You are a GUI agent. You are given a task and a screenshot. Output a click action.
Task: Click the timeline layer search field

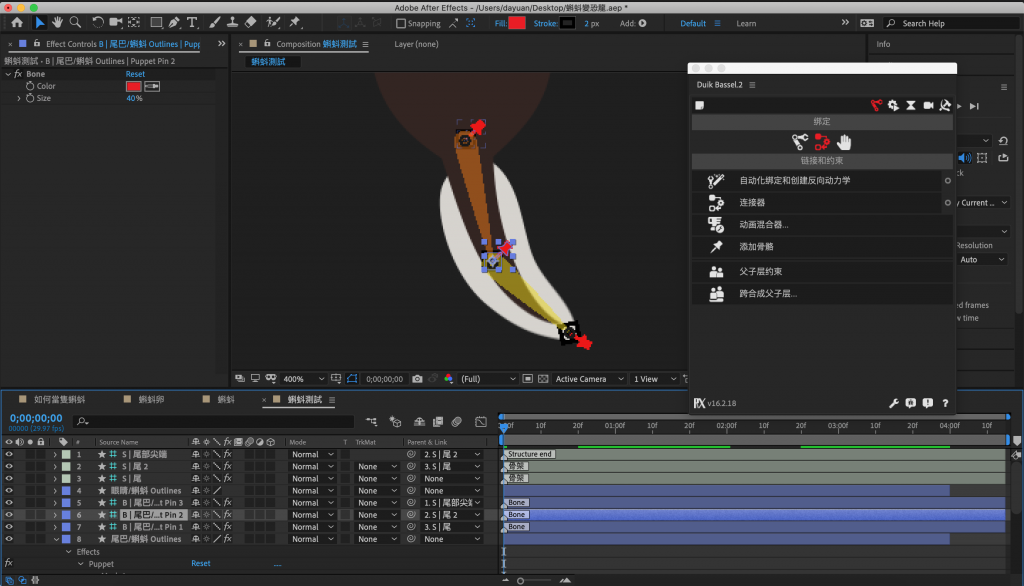click(213, 421)
